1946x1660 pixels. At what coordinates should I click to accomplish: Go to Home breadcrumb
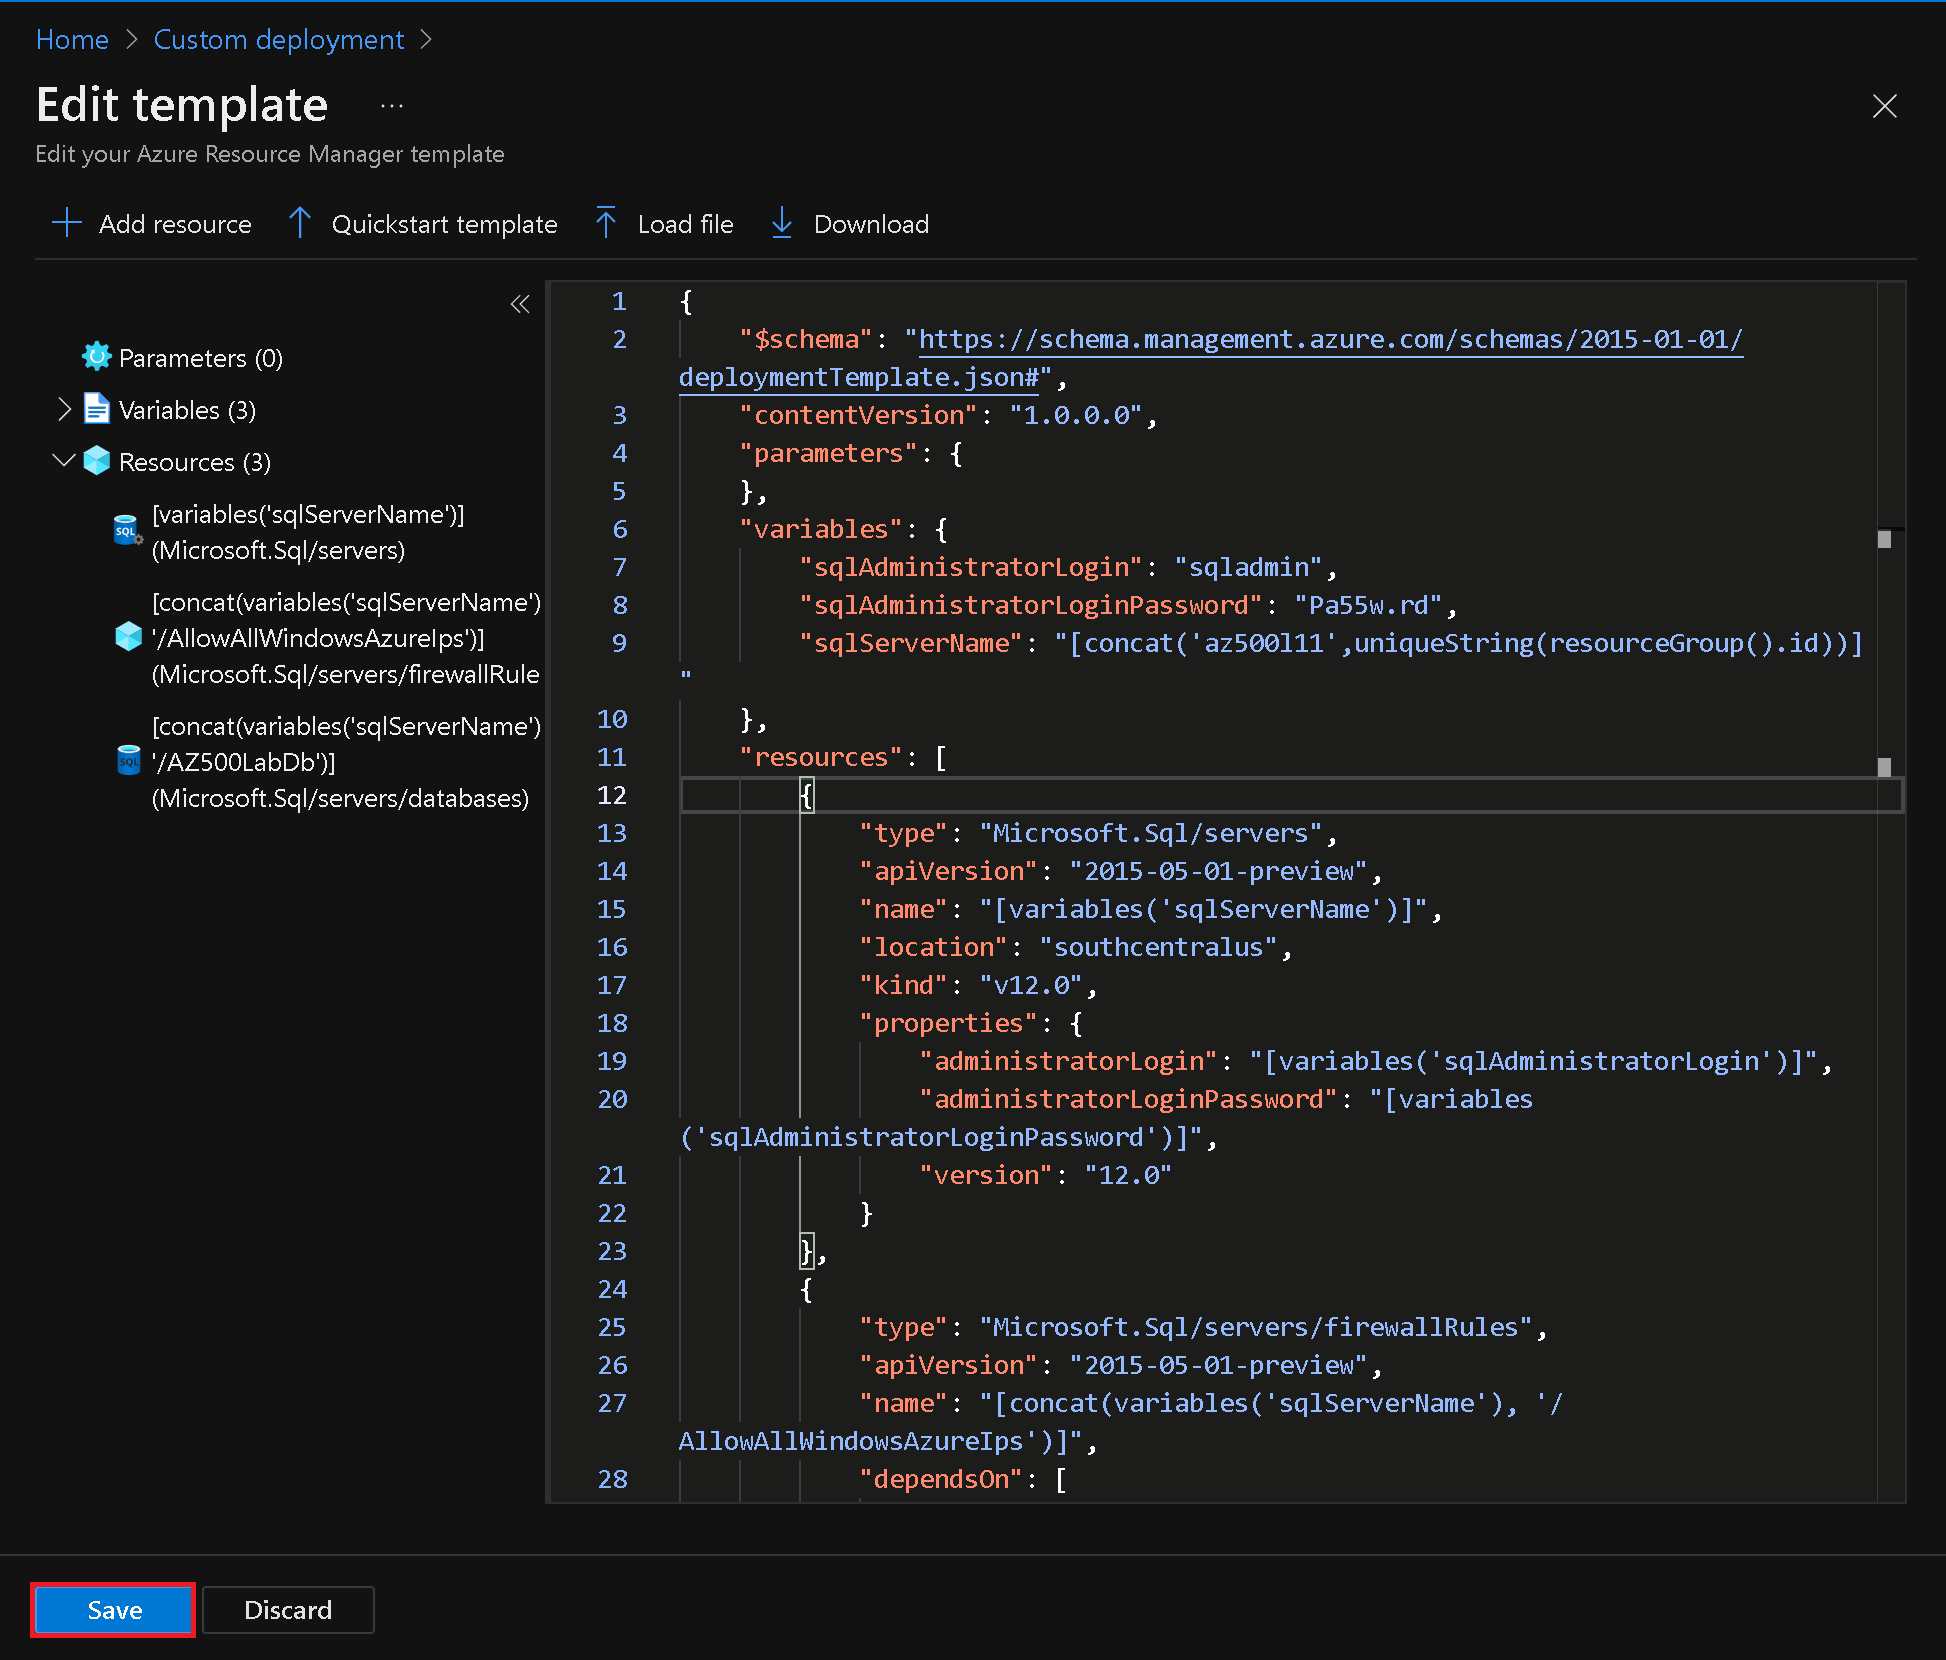click(72, 40)
